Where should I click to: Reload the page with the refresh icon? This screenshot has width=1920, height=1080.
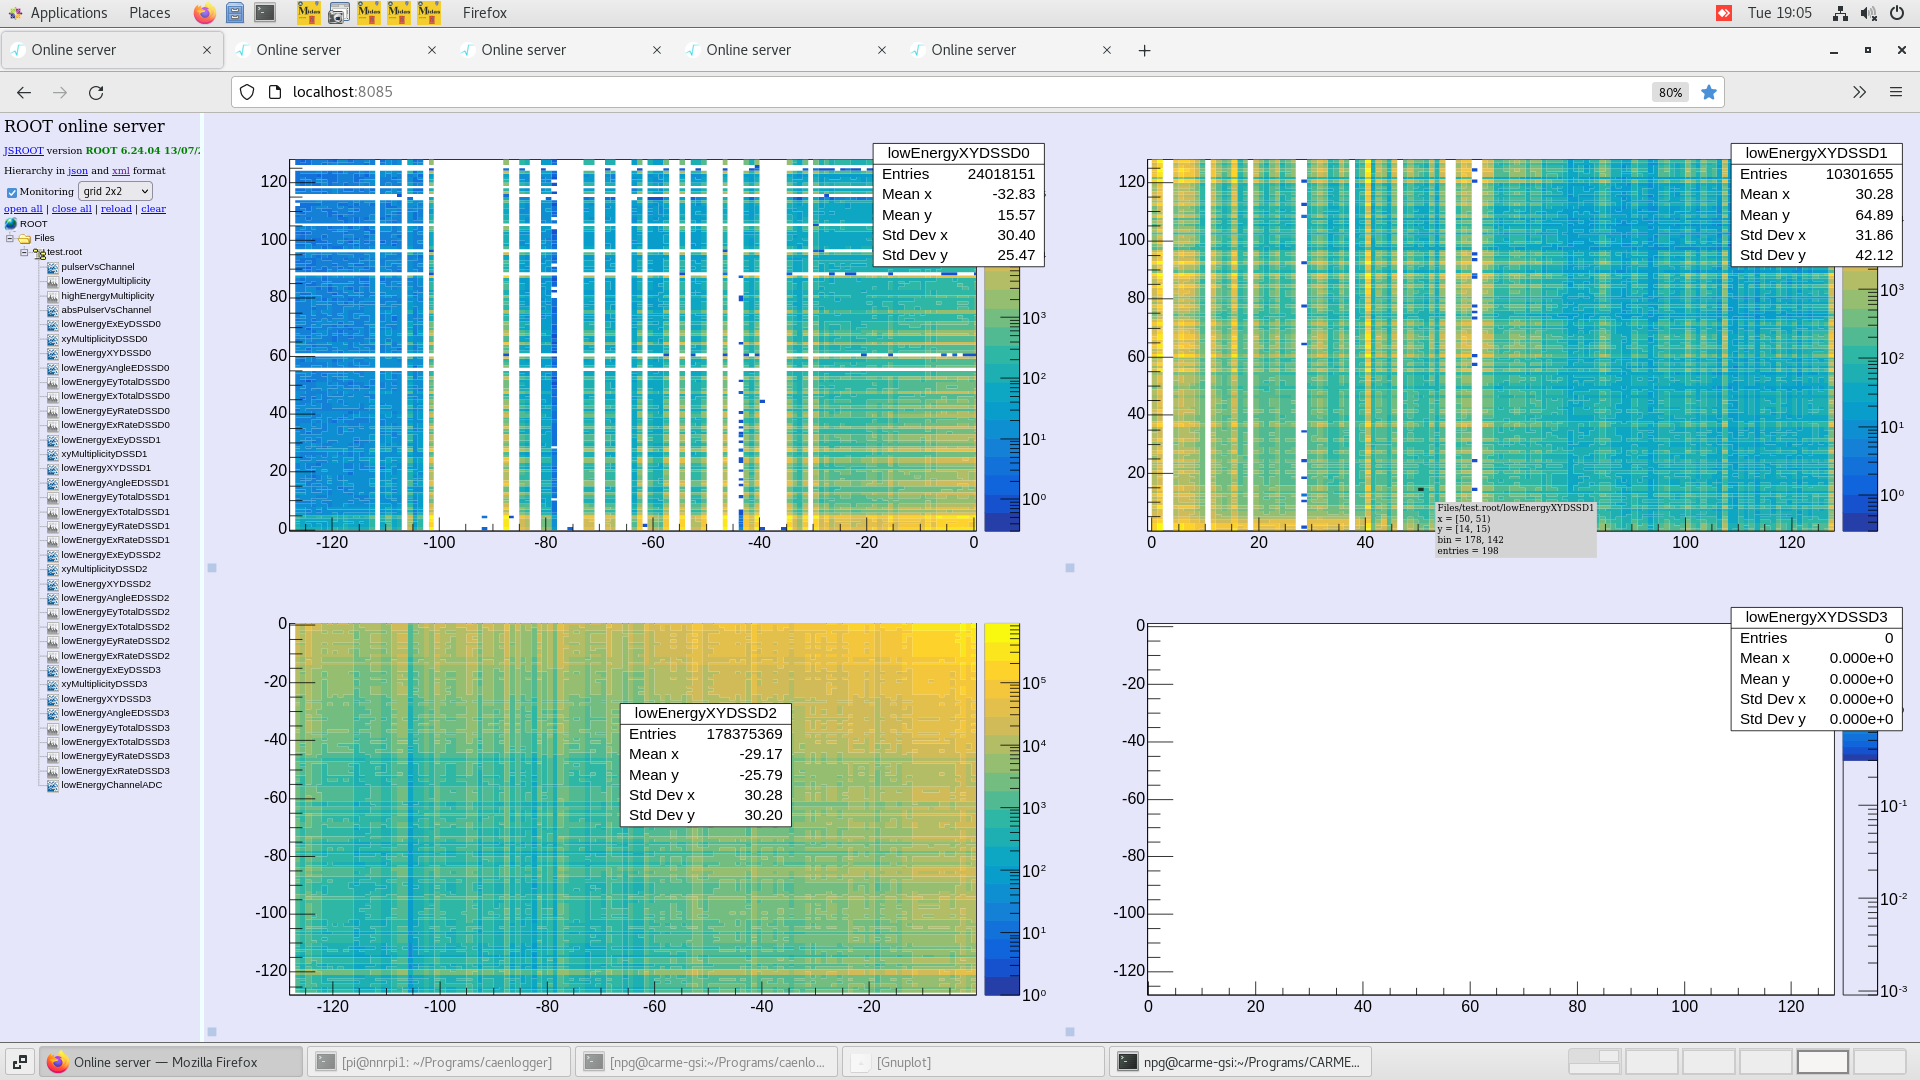(x=97, y=92)
